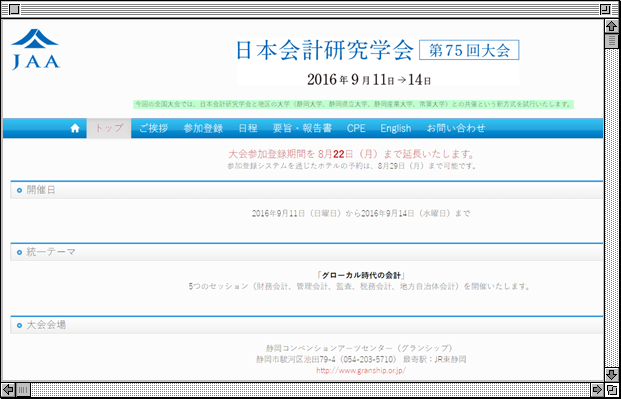
Task: Click the scroll left arrow
Action: coord(9,389)
